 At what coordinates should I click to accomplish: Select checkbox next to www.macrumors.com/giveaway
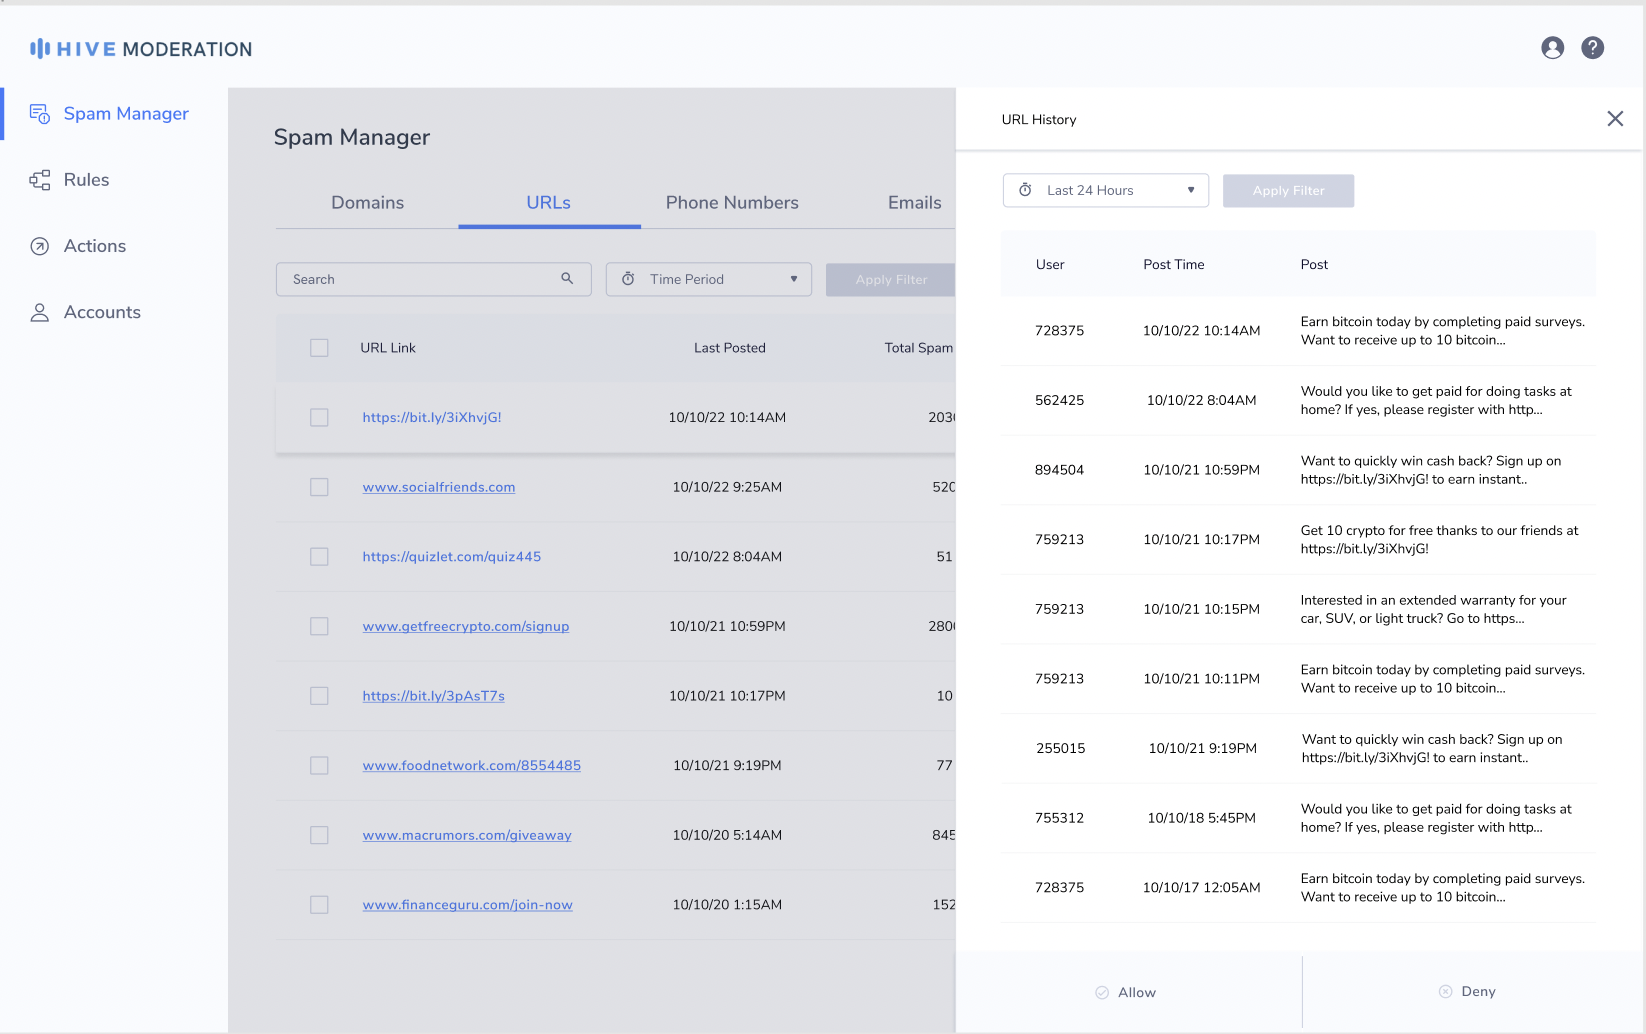tap(319, 835)
